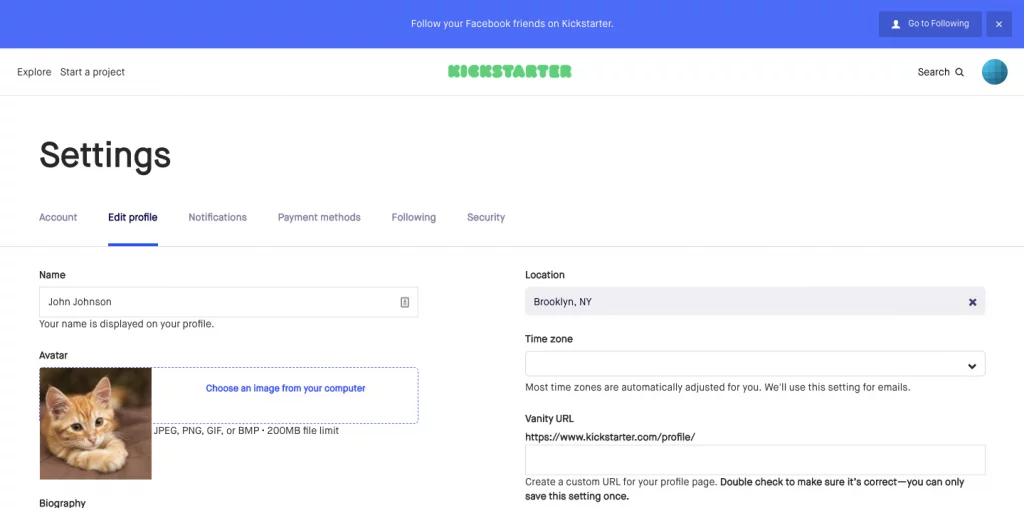The height and width of the screenshot is (508, 1024).
Task: Go to the Payment methods tab
Action: coord(319,217)
